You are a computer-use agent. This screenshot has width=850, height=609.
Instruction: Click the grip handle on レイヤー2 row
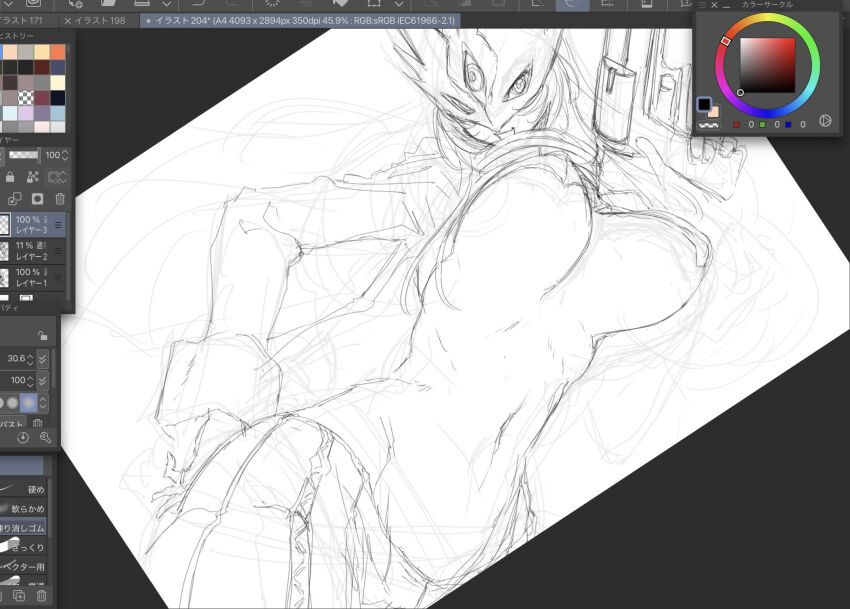[x=58, y=251]
